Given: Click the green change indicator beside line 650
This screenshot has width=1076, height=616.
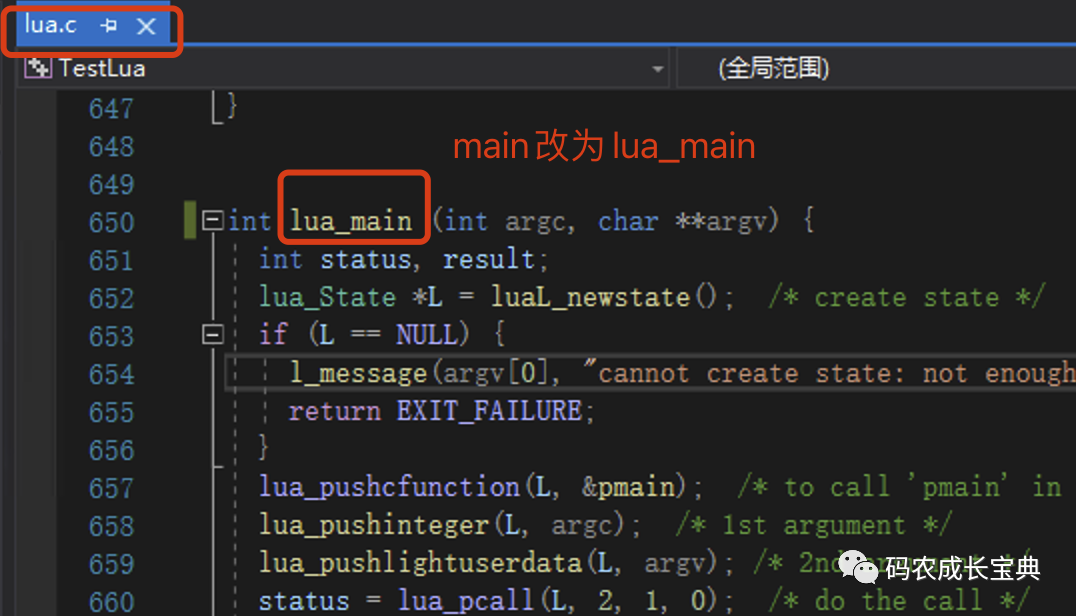Looking at the screenshot, I should pos(190,220).
